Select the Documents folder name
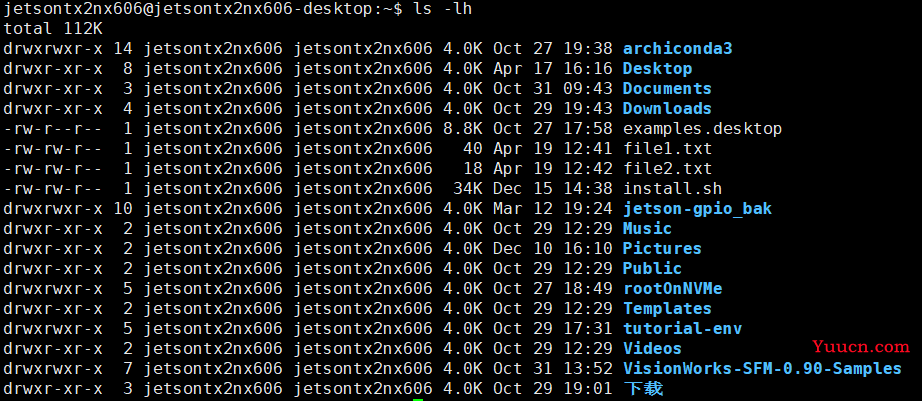The image size is (922, 401). pyautogui.click(x=667, y=88)
